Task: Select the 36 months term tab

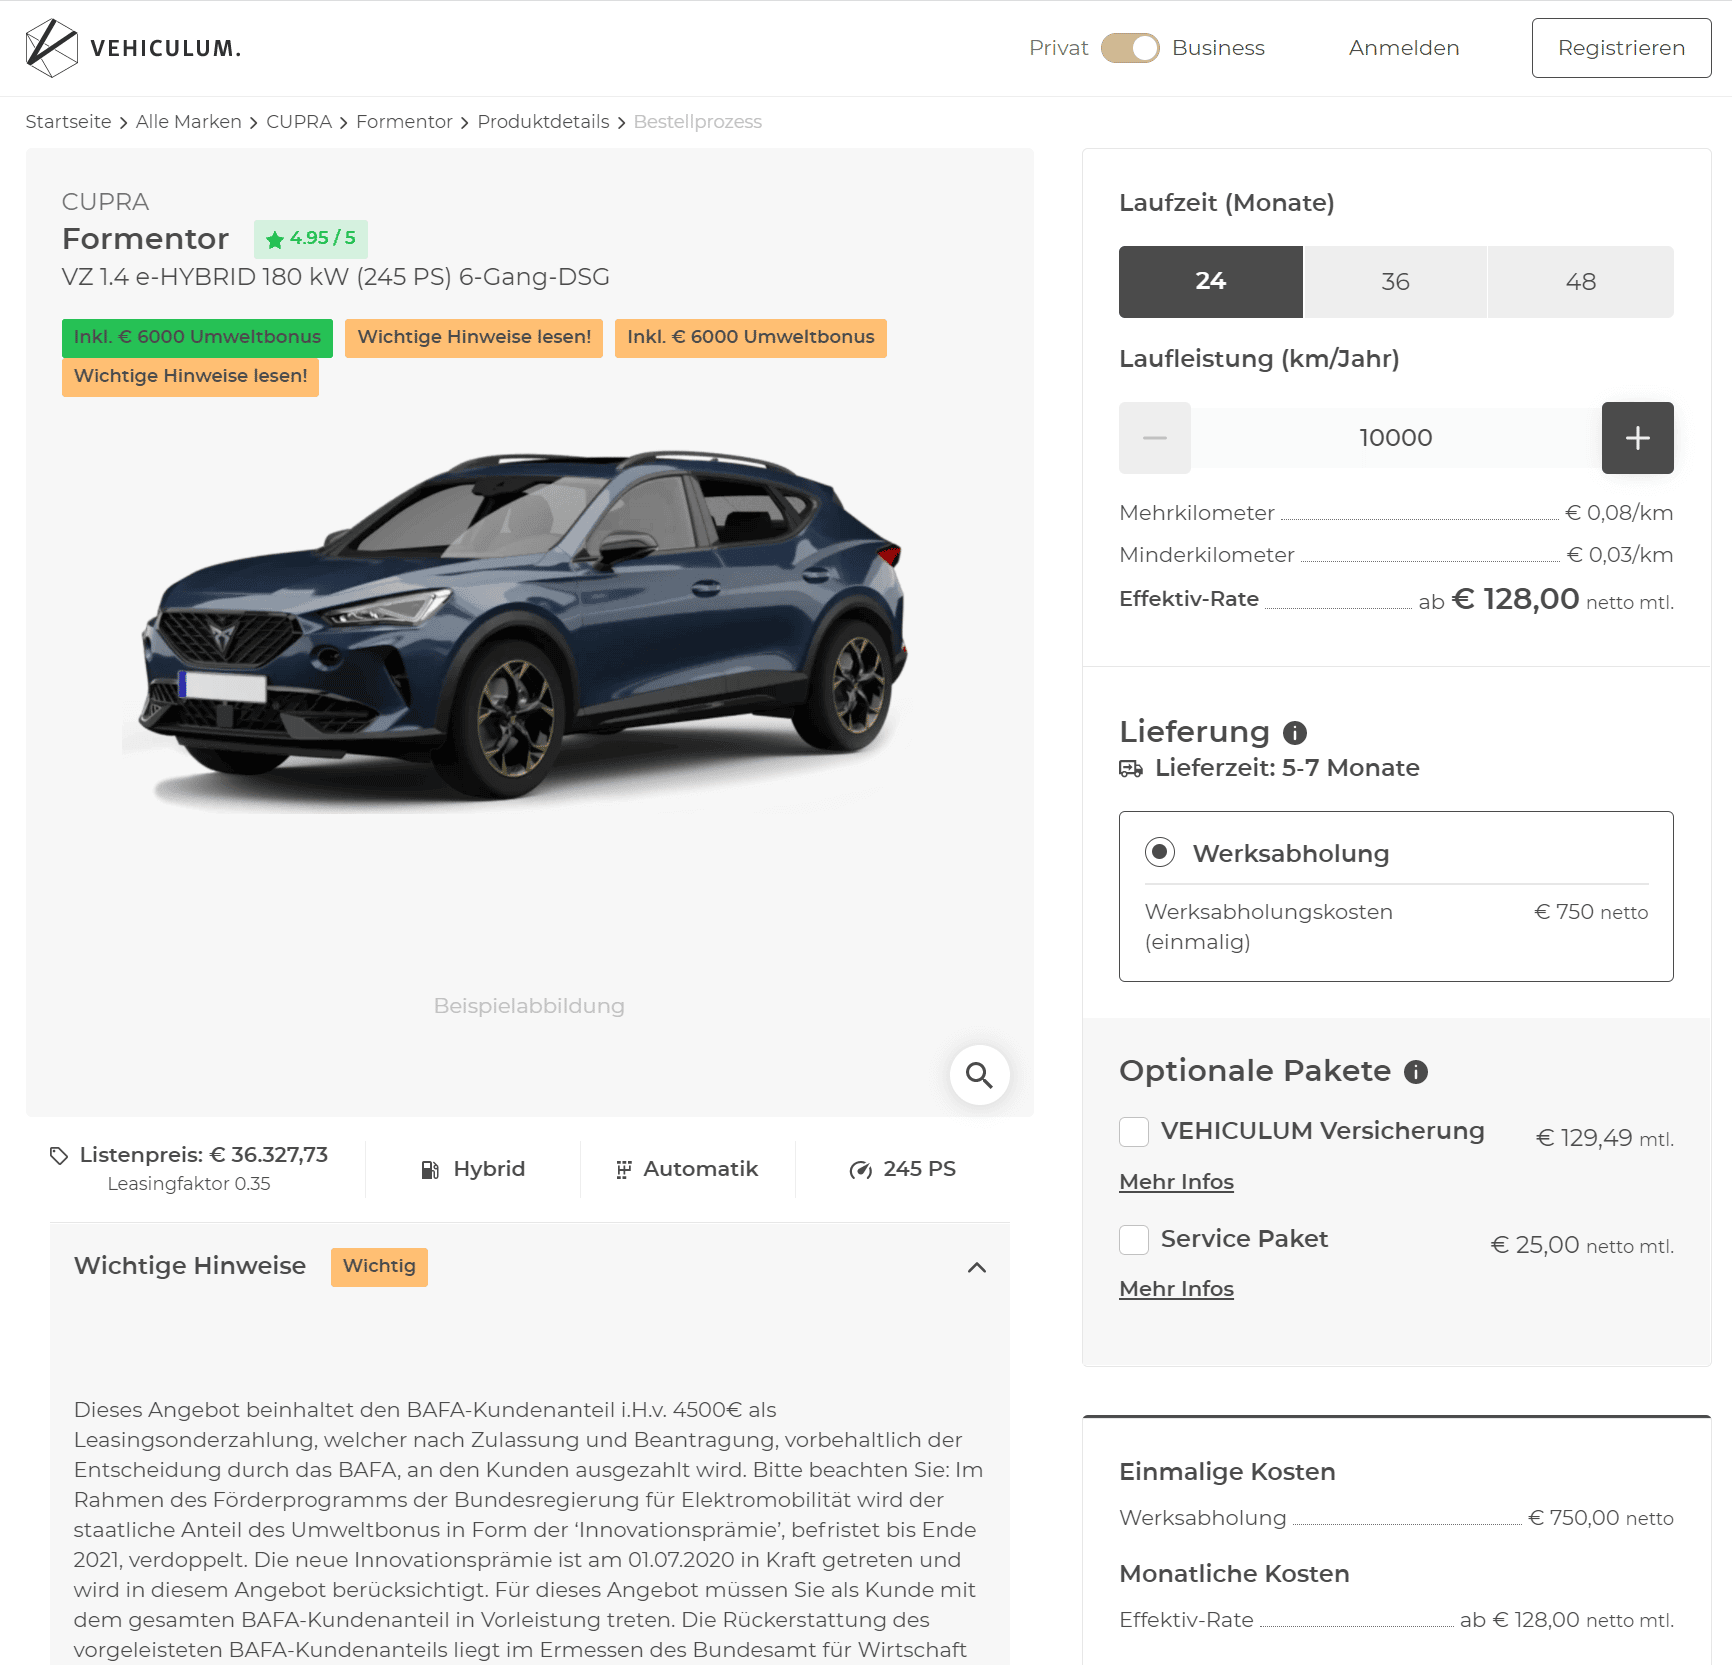Action: coord(1395,282)
